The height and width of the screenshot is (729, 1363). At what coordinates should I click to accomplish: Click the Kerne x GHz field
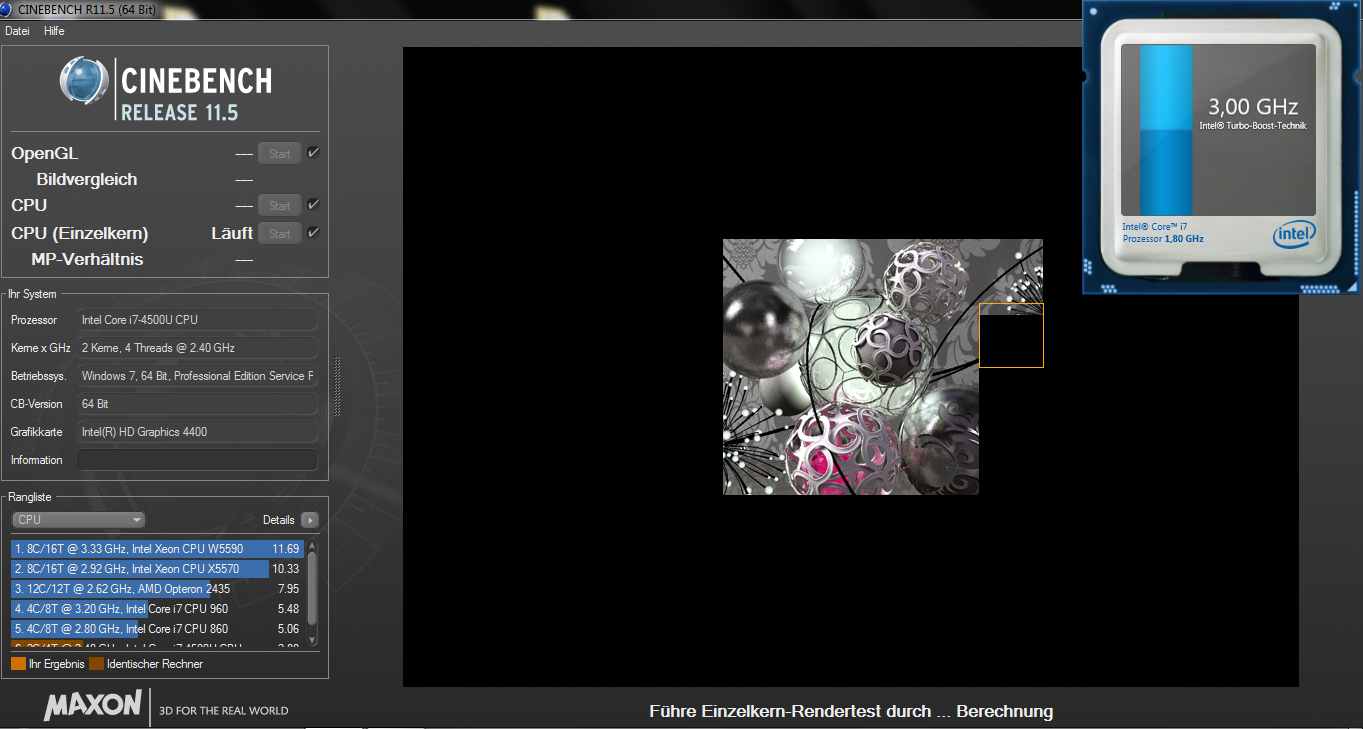click(198, 348)
